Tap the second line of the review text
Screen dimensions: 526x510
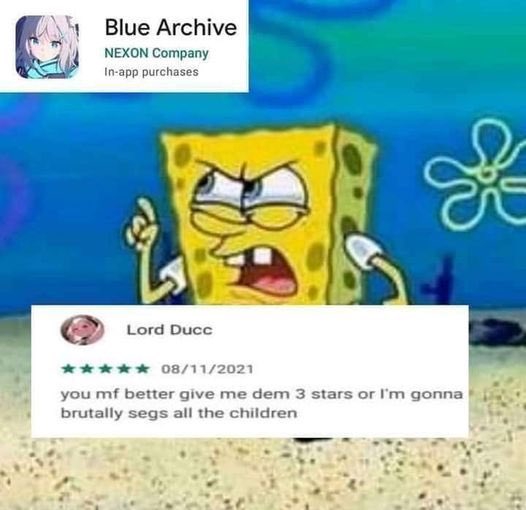point(179,413)
